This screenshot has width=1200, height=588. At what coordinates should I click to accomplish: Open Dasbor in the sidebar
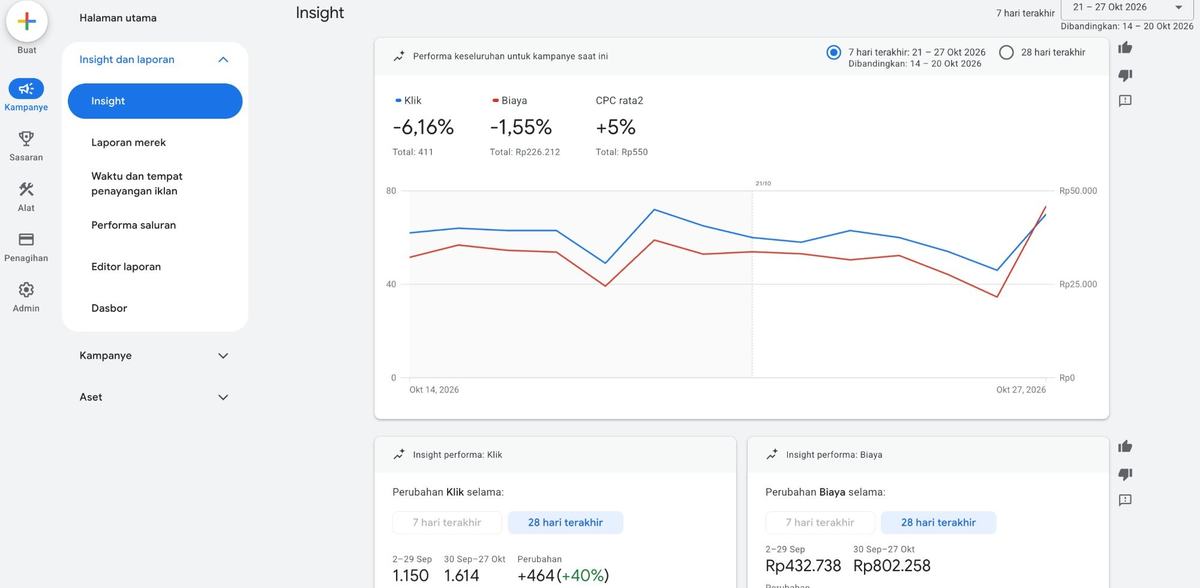109,309
